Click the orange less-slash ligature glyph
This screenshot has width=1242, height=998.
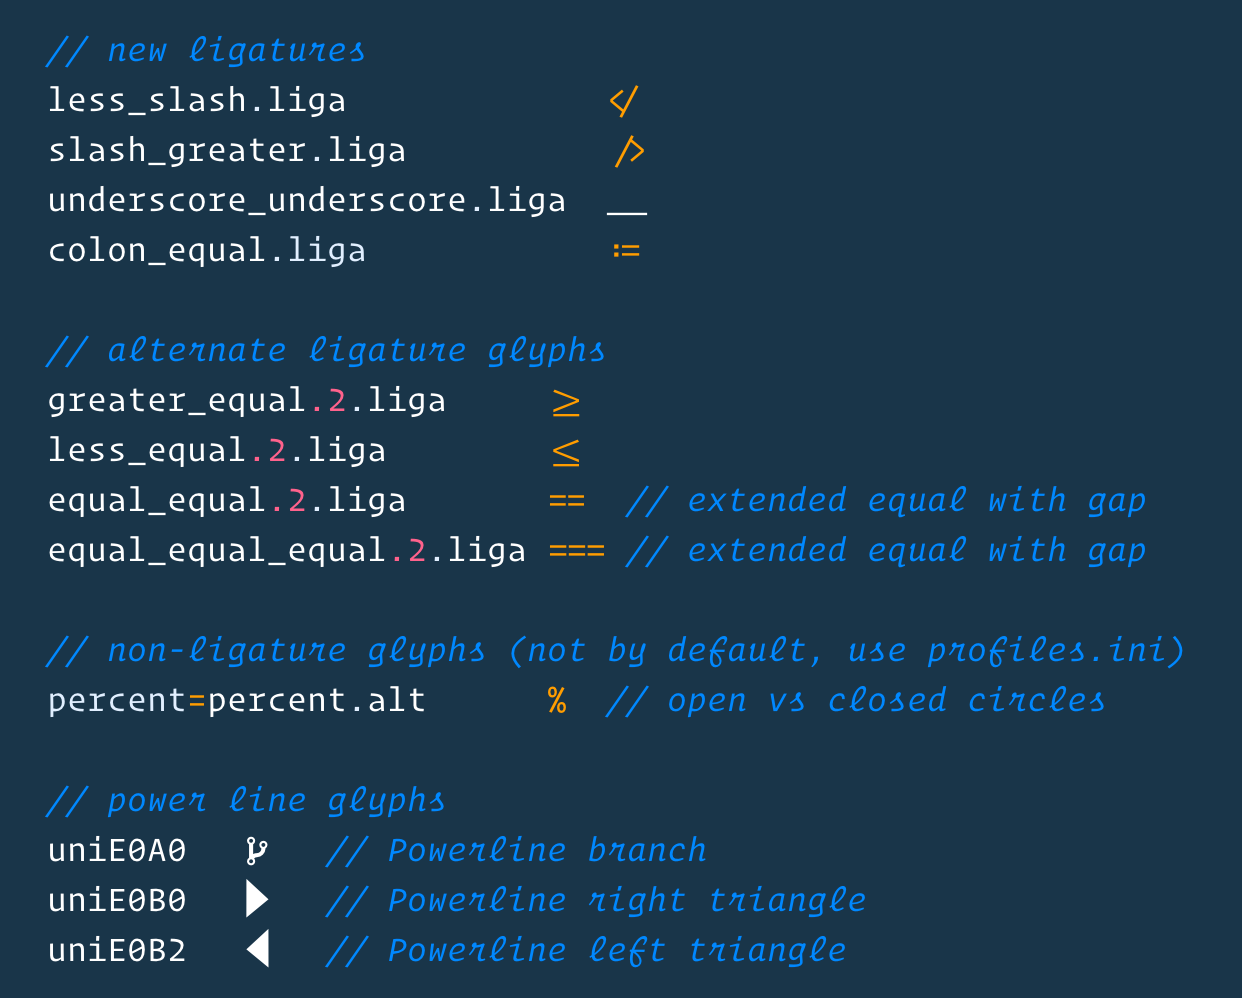pos(624,101)
